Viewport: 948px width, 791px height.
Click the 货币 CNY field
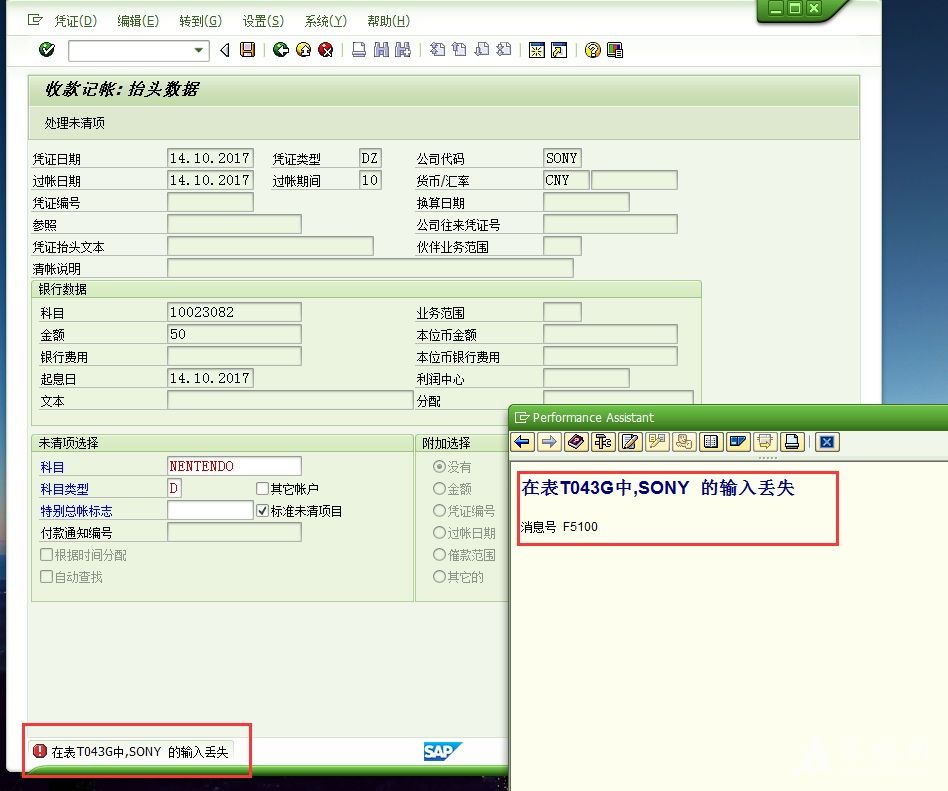pos(566,180)
